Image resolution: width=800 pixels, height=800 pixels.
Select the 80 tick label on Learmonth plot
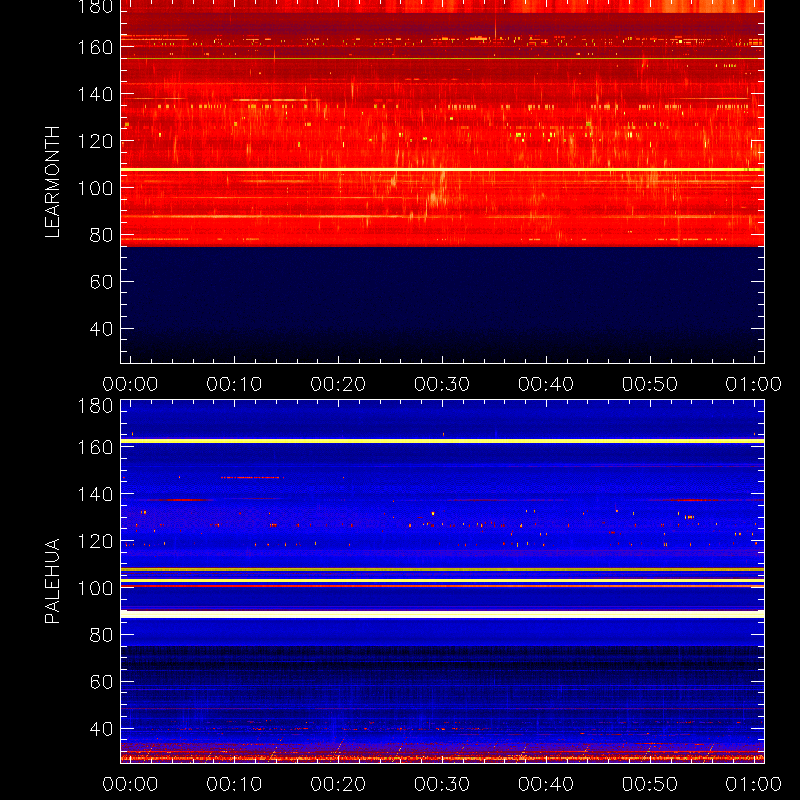[x=102, y=235]
